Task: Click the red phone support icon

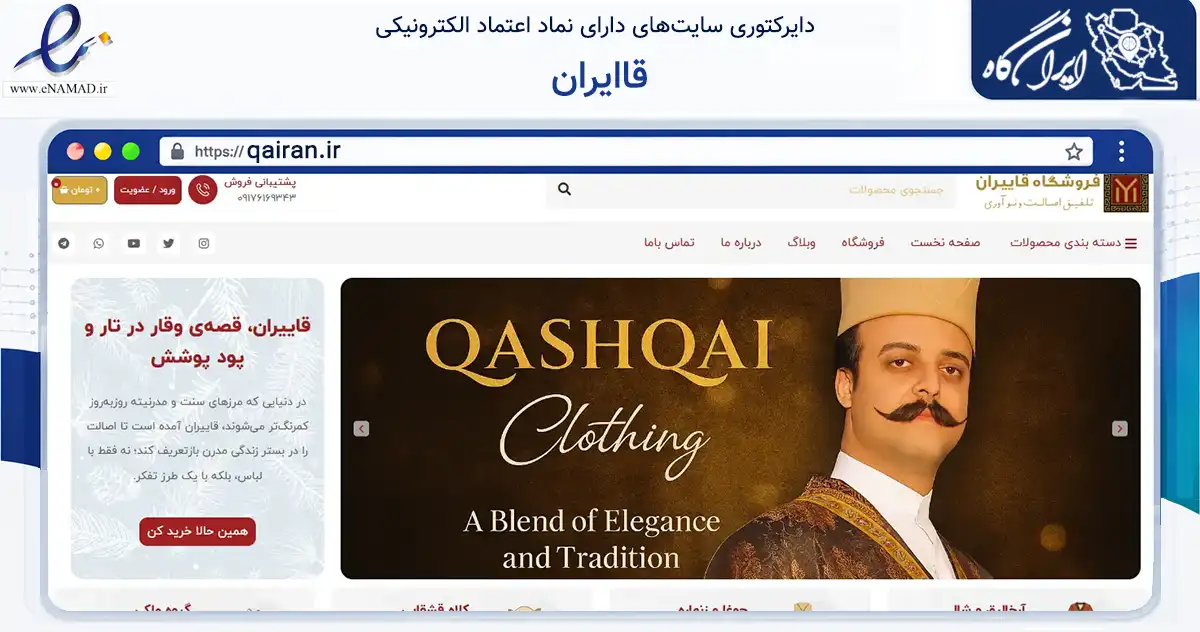Action: click(x=203, y=190)
